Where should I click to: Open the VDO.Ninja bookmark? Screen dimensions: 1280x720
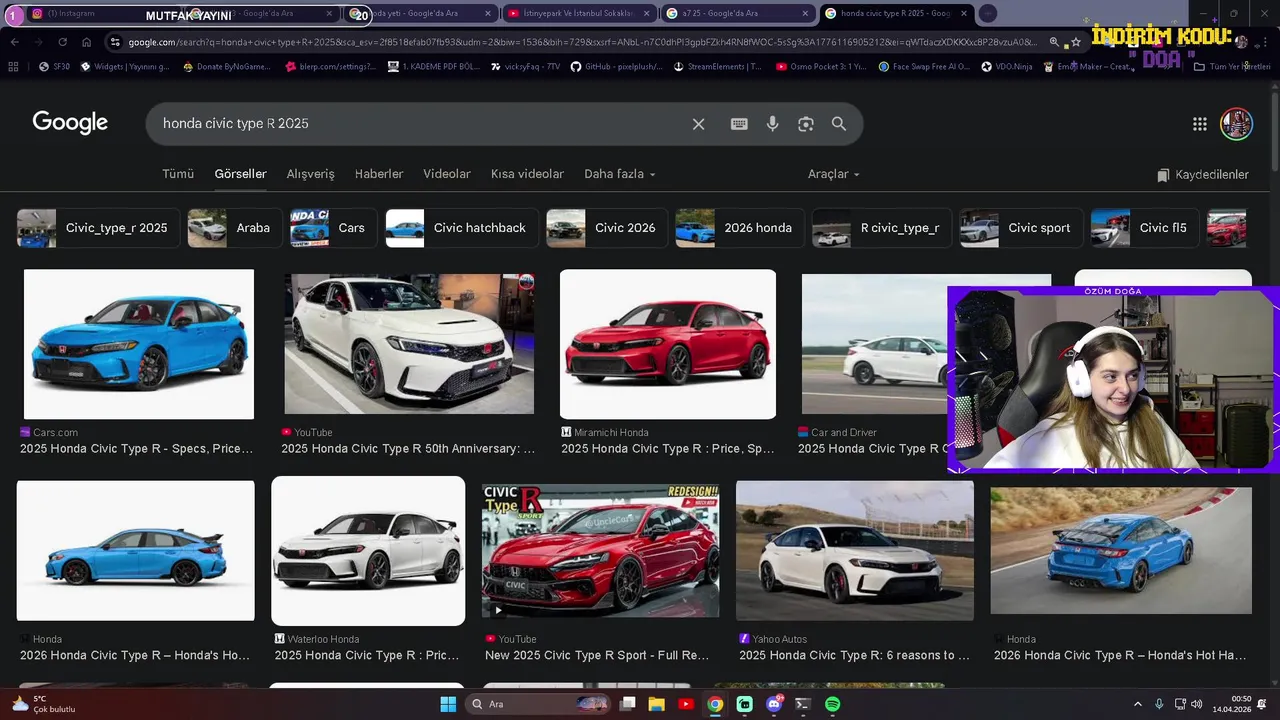click(1007, 67)
